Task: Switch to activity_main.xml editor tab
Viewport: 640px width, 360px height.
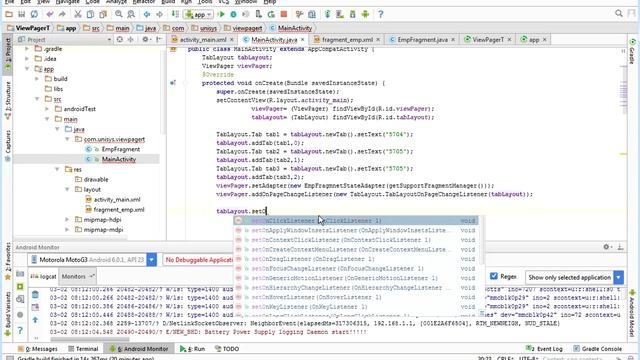Action: pos(203,40)
